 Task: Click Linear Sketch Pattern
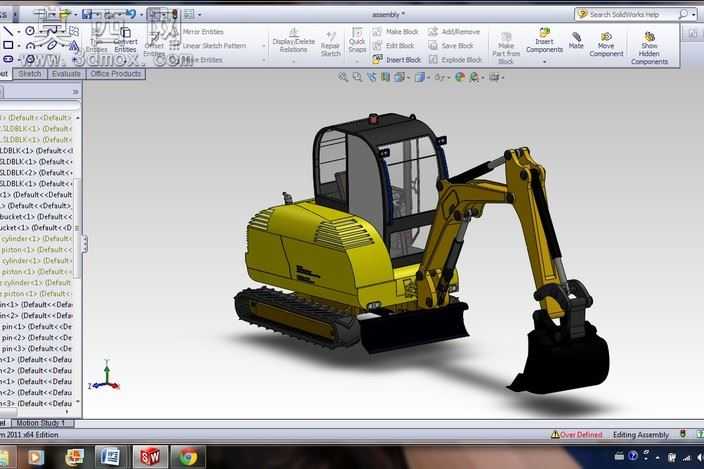click(x=208, y=46)
